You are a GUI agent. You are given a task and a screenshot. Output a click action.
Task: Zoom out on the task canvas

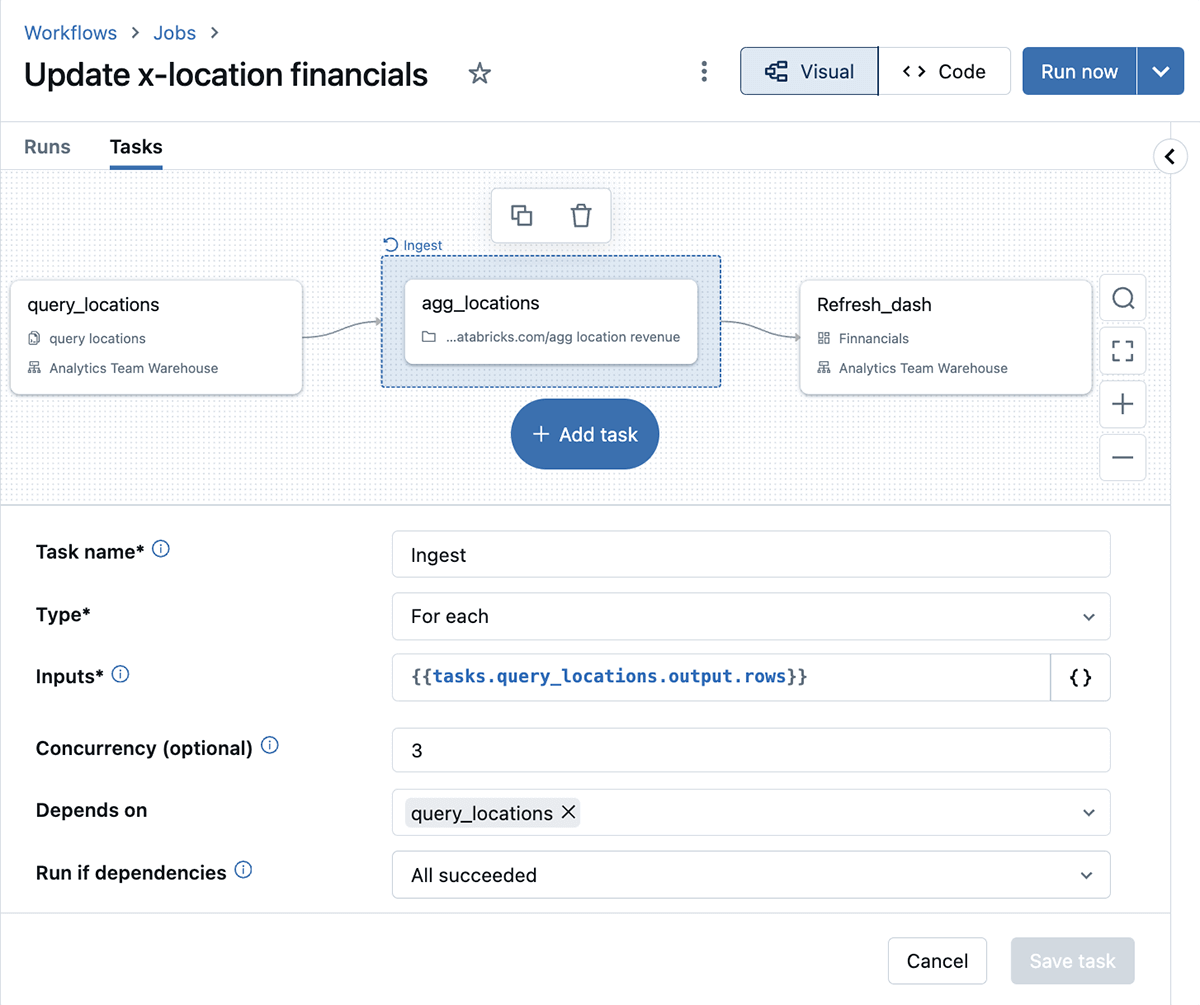point(1122,457)
